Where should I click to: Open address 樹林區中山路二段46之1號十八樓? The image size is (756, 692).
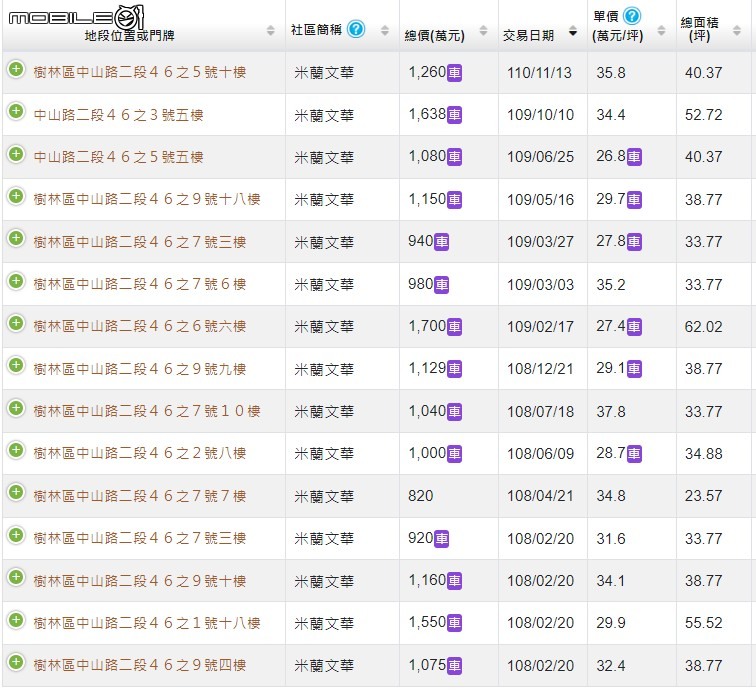tap(147, 623)
